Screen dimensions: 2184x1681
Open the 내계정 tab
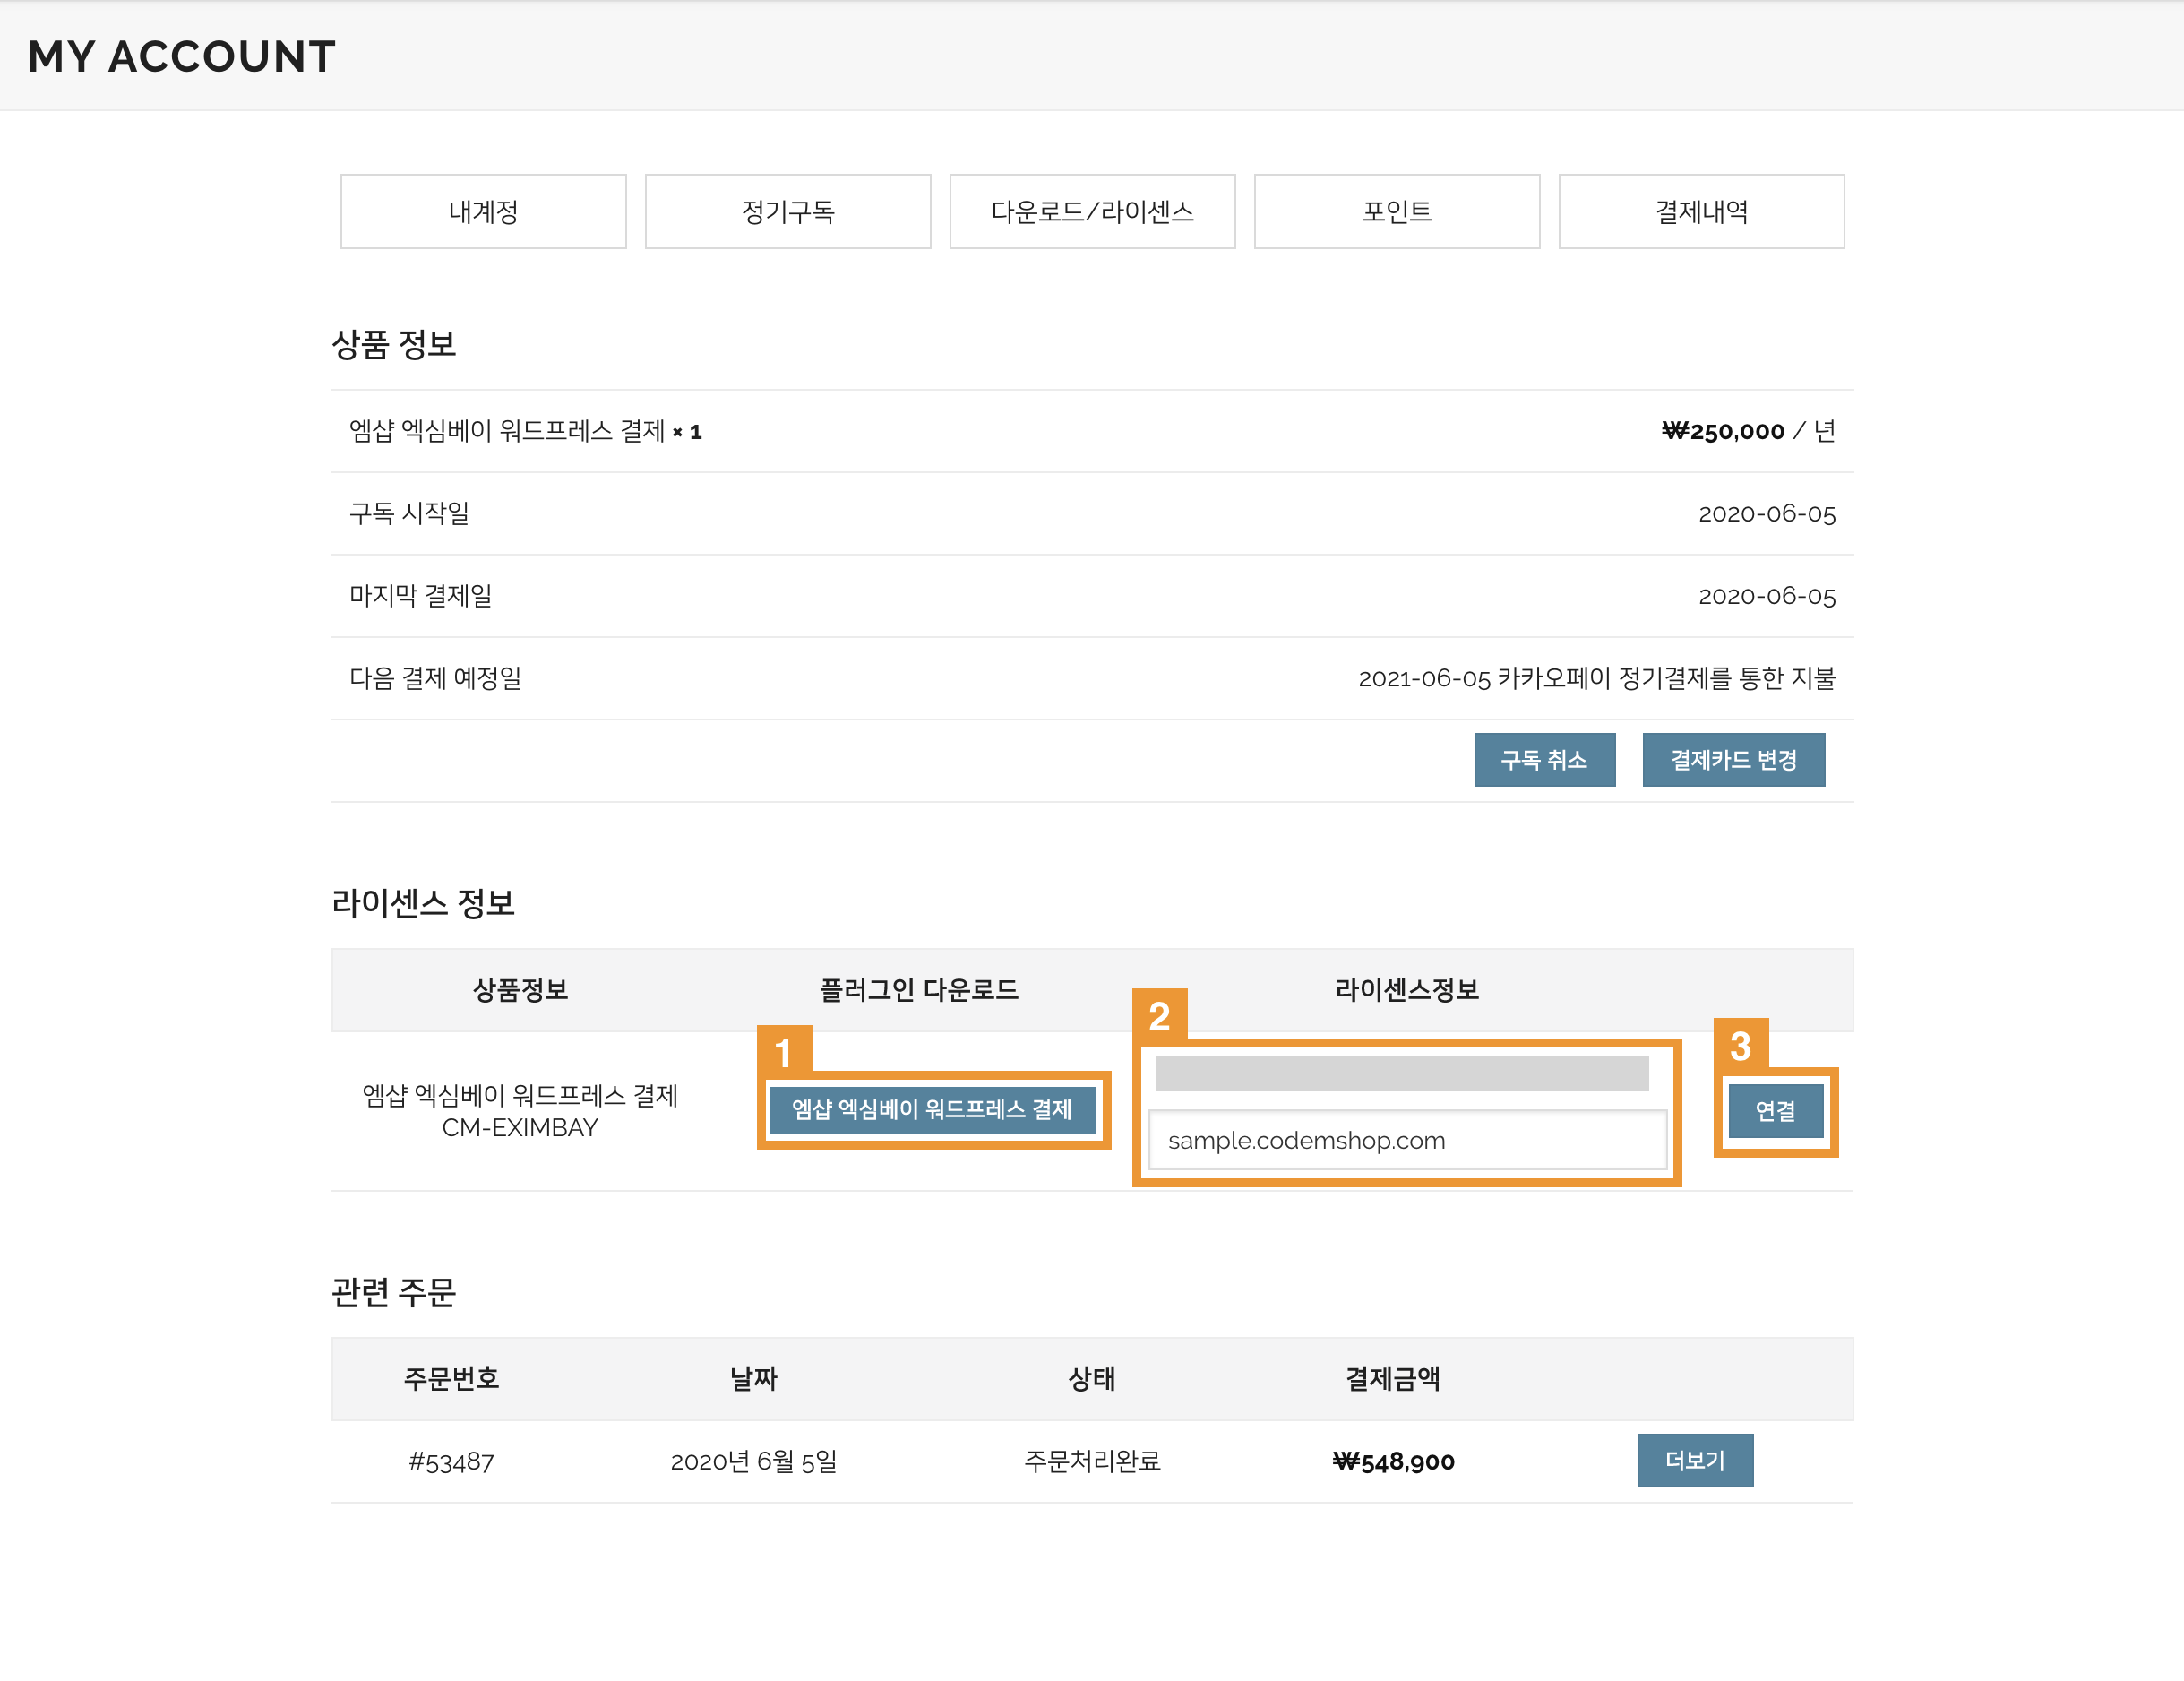tap(483, 211)
